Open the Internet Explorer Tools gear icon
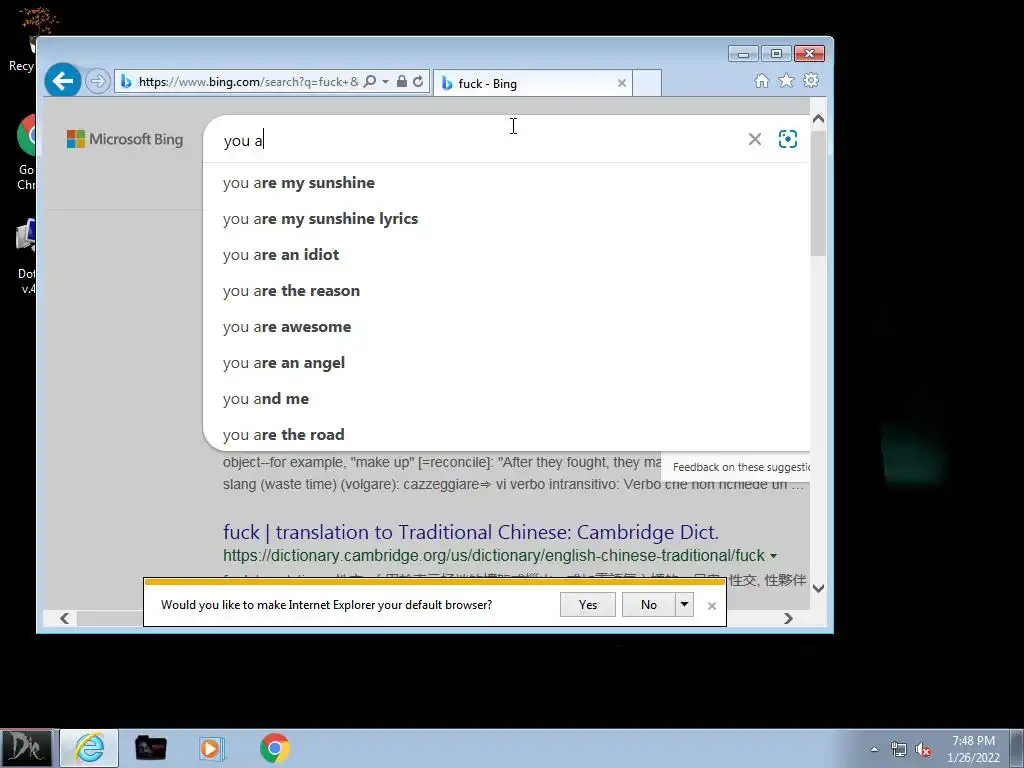The height and width of the screenshot is (768, 1024). coord(811,80)
